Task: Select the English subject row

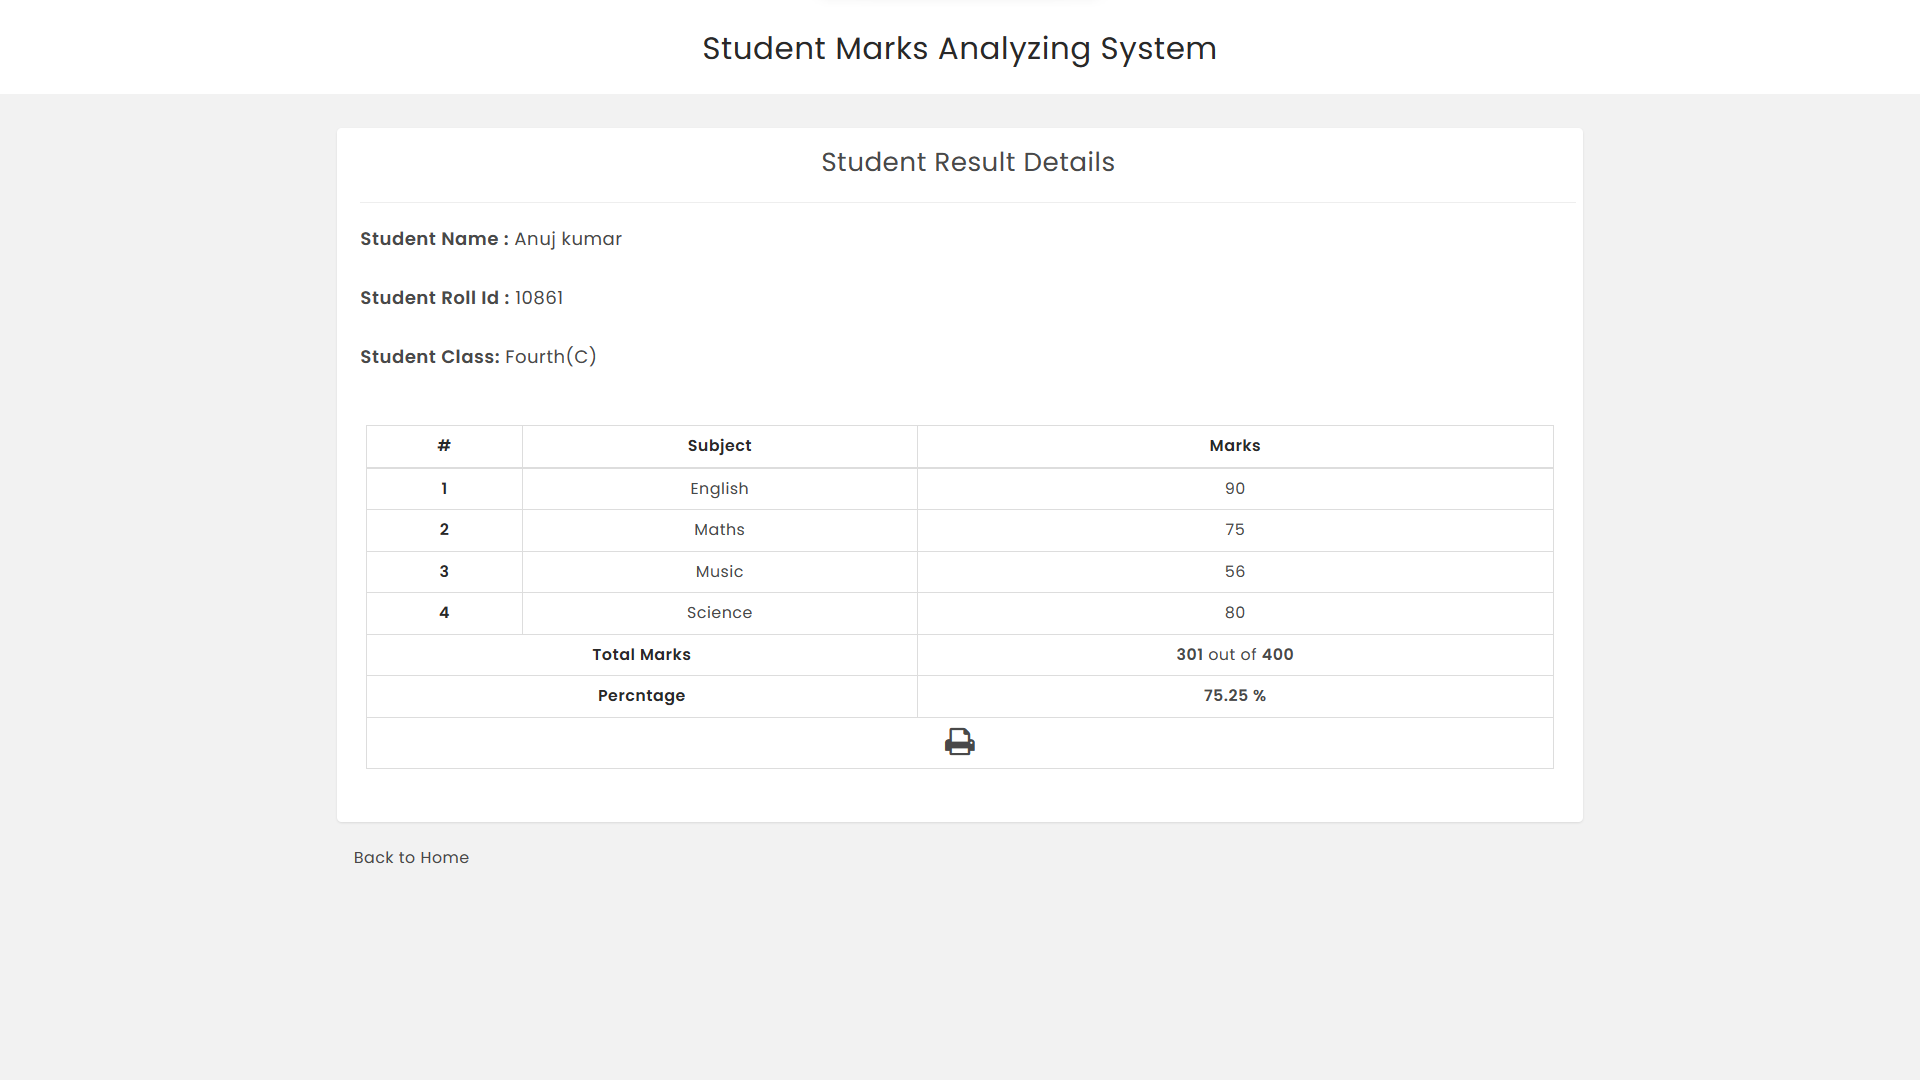Action: point(719,488)
